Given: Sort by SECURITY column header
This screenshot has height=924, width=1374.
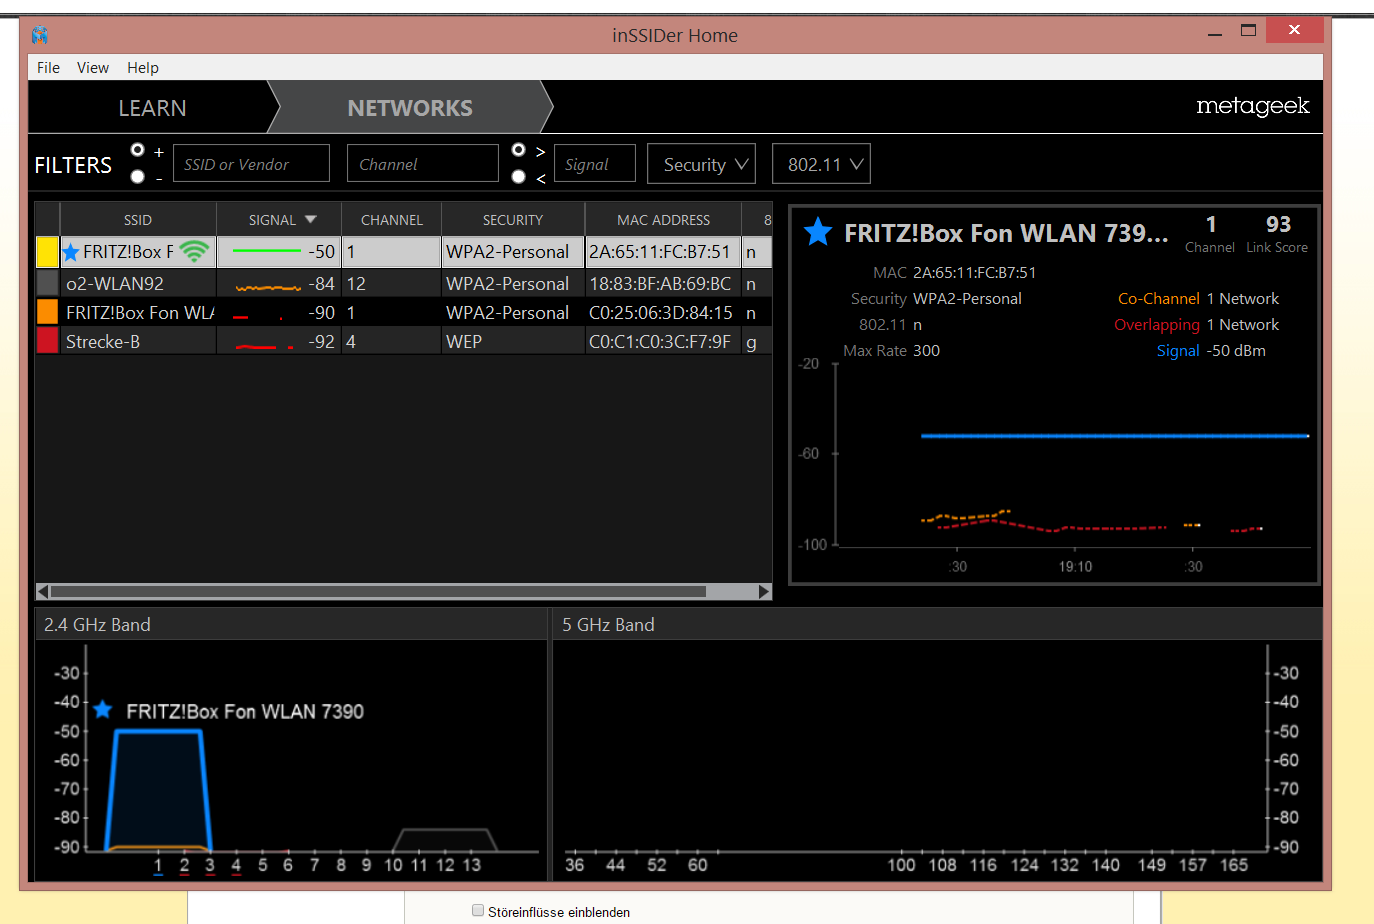Looking at the screenshot, I should click(513, 220).
